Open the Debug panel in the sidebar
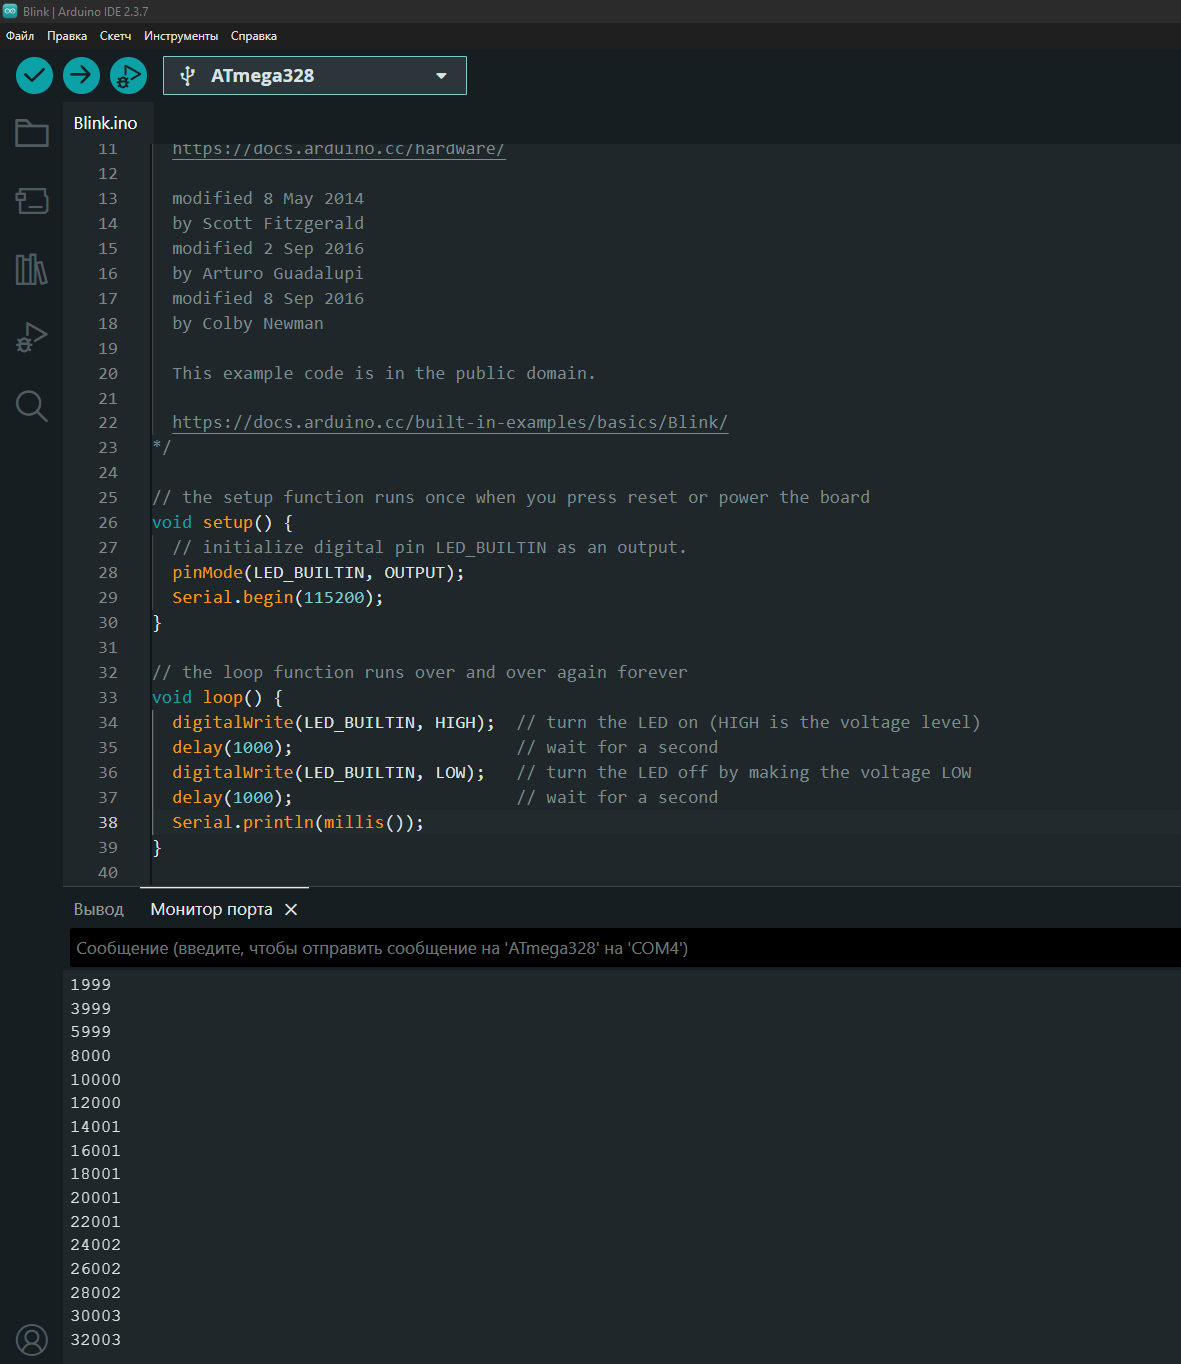 click(x=31, y=337)
